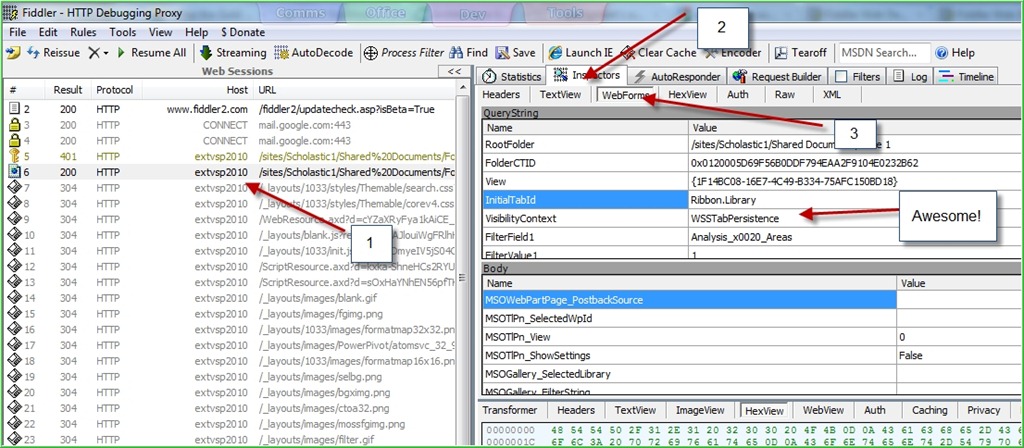Click icon of session 6 row
The width and height of the screenshot is (1024, 448).
point(14,172)
